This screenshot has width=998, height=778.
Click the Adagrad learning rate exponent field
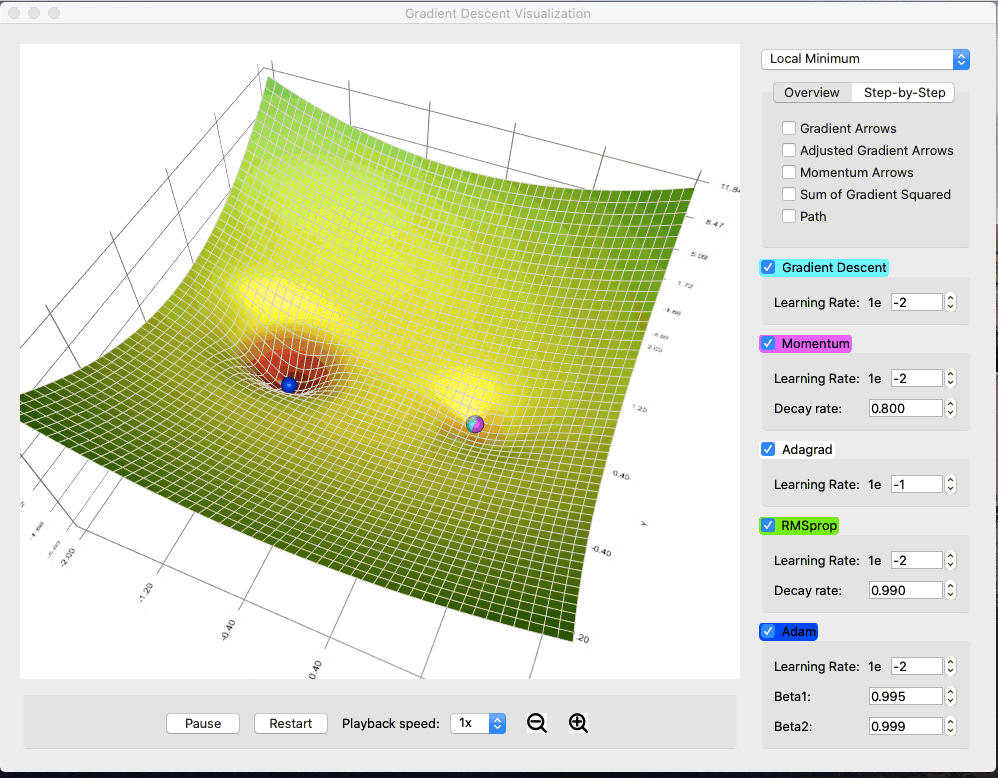[x=916, y=484]
